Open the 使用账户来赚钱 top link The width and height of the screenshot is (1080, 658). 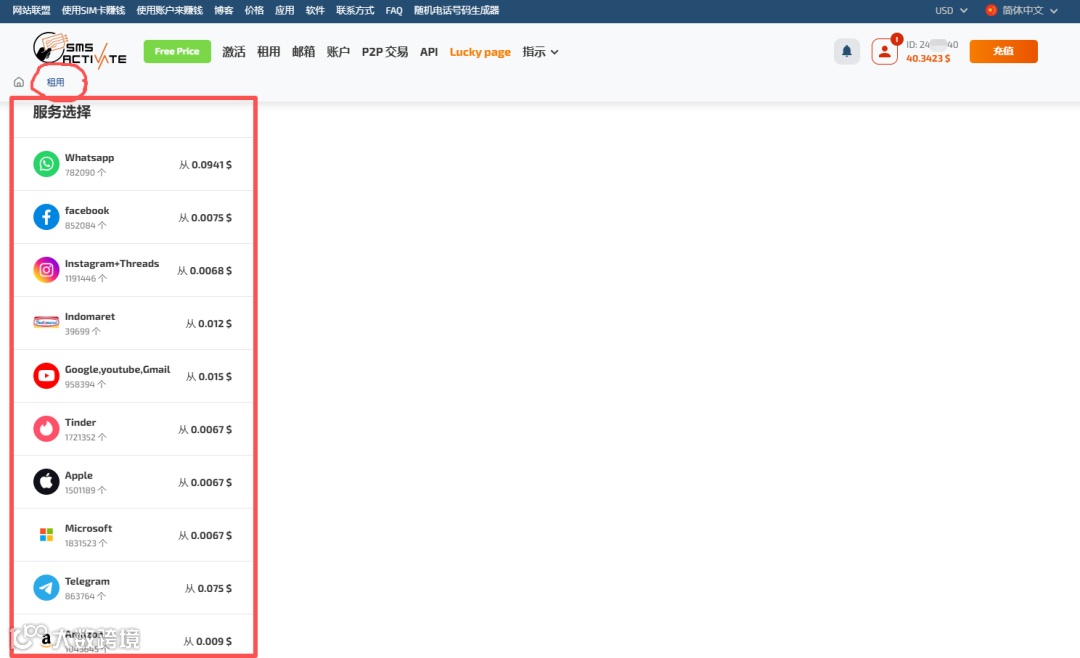[x=169, y=10]
